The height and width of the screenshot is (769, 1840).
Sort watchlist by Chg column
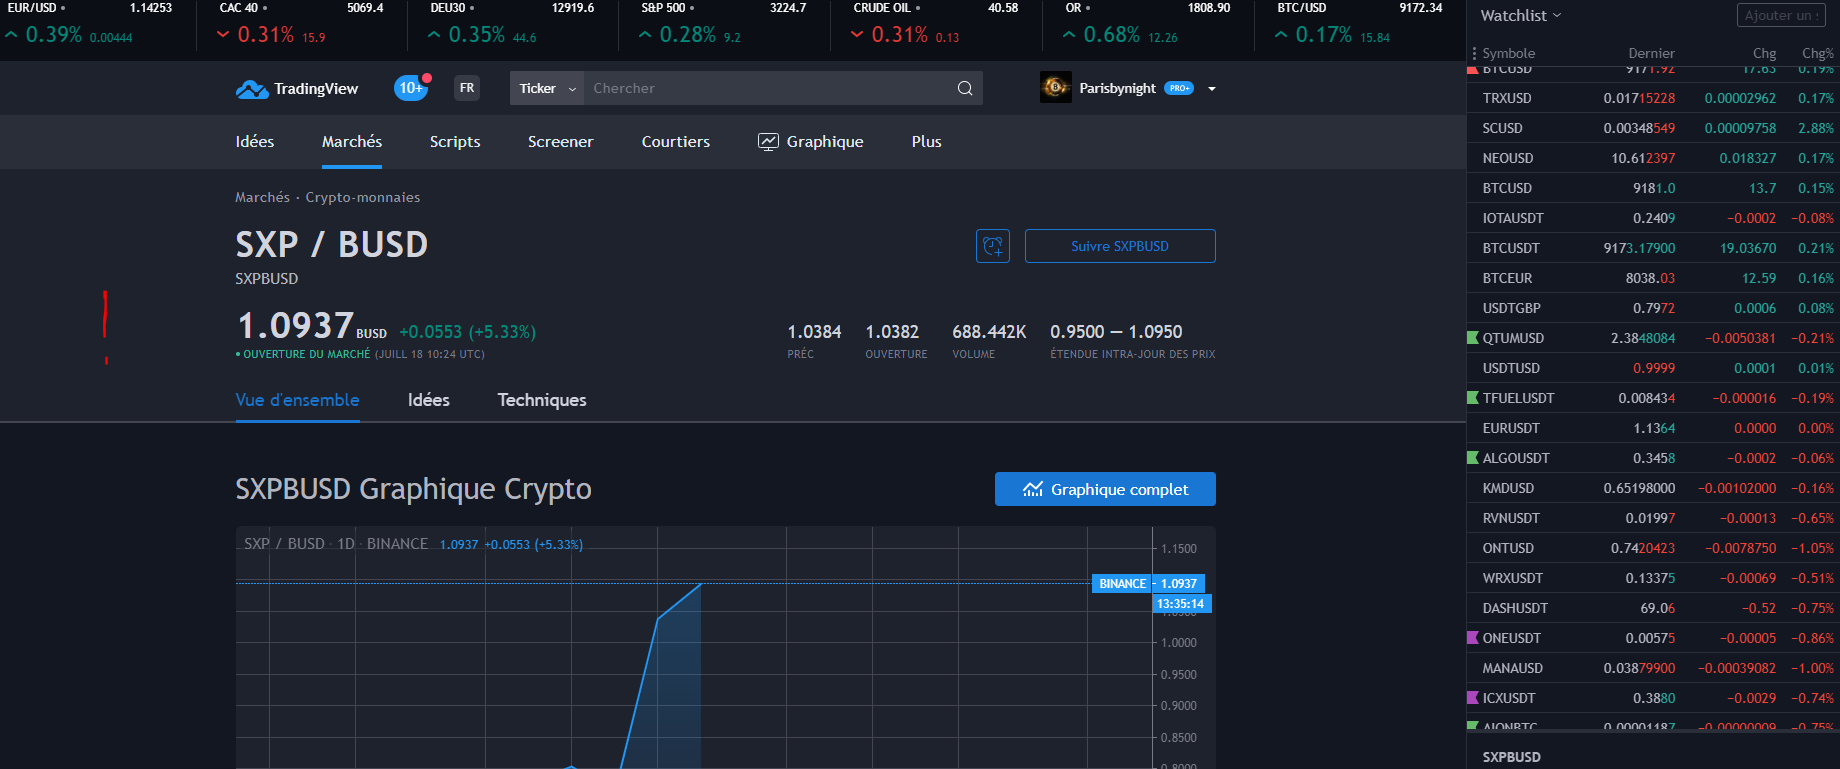pos(1765,53)
